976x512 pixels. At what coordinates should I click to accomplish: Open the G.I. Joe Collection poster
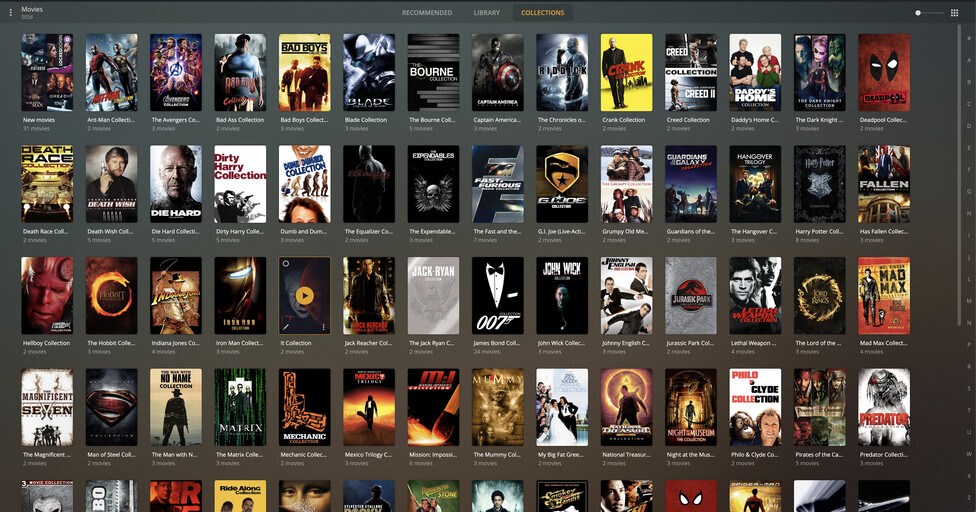coord(562,184)
